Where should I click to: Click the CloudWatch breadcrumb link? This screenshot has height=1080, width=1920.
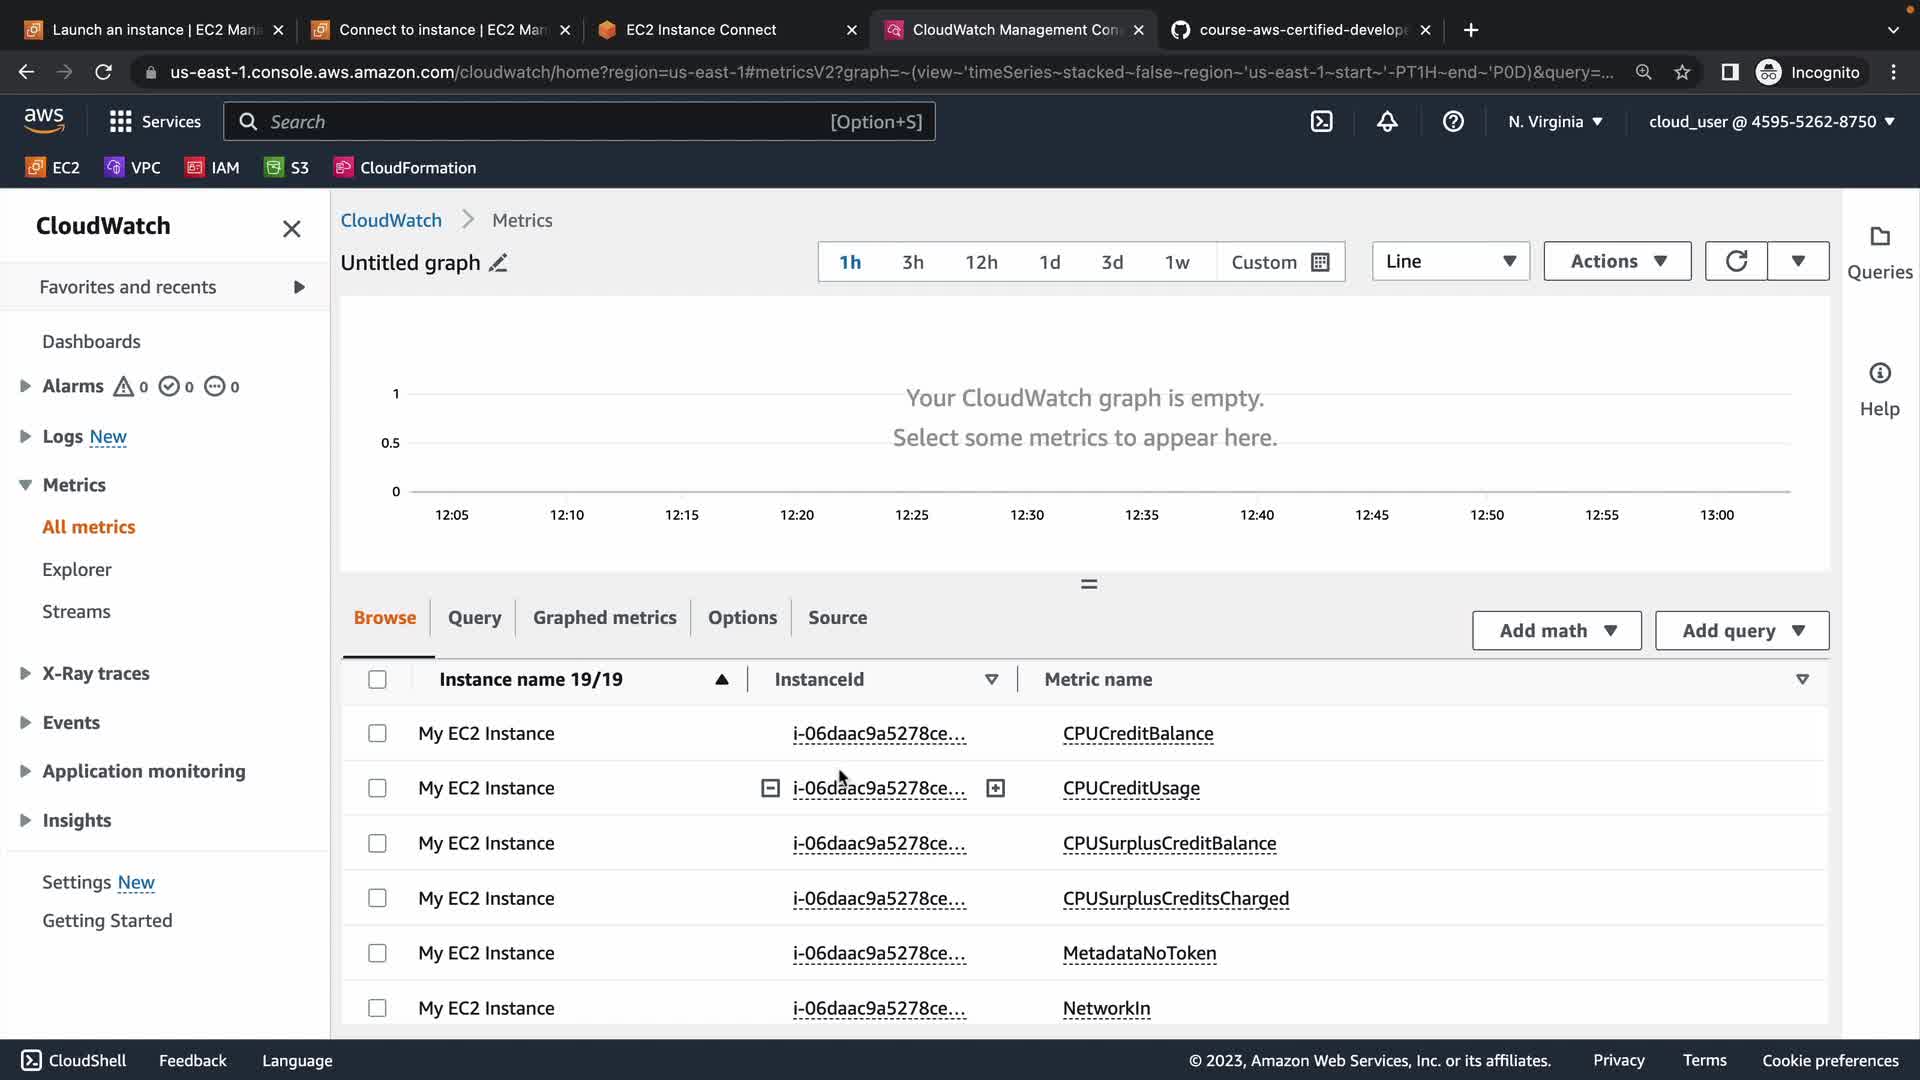(x=391, y=220)
